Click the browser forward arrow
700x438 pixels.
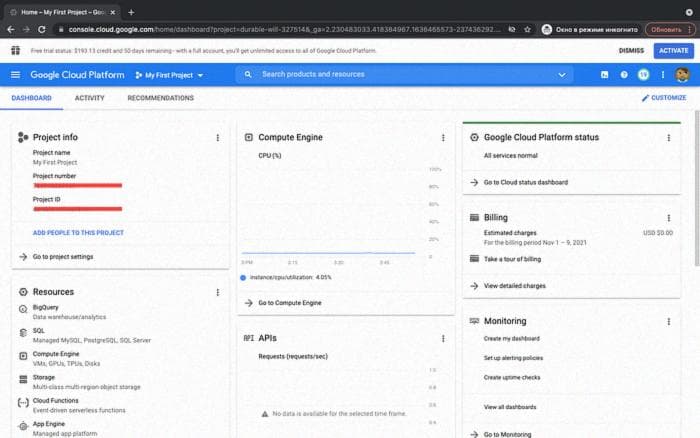(x=26, y=29)
